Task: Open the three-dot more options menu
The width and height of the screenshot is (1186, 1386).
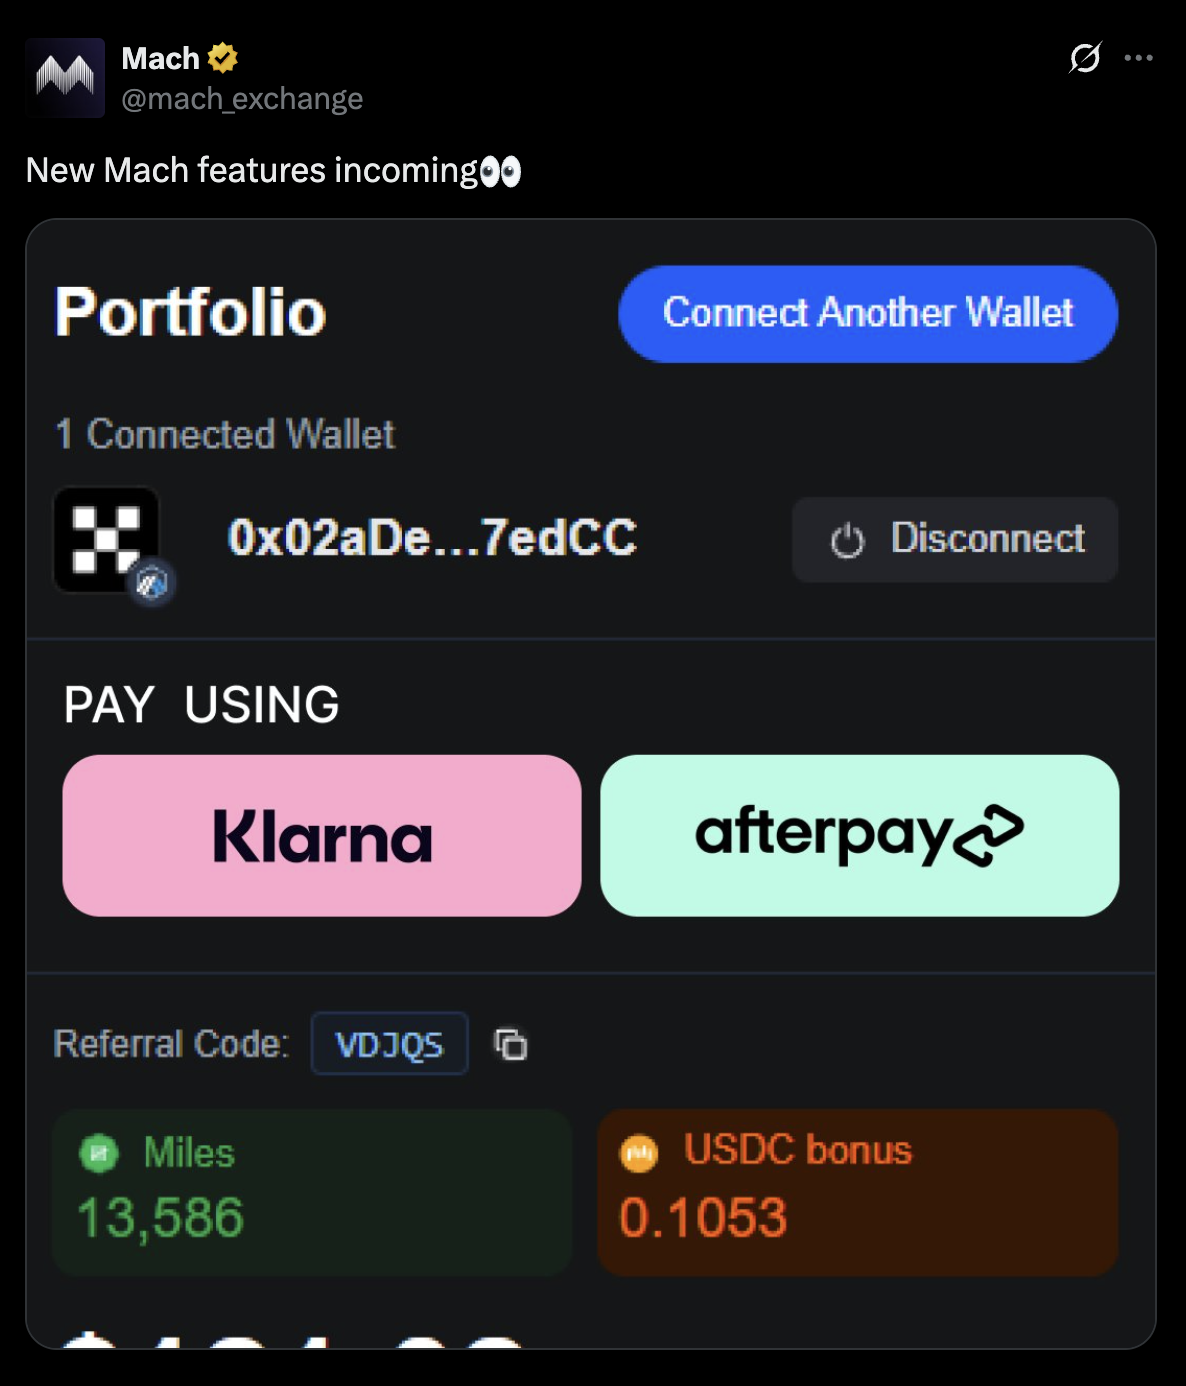Action: (x=1138, y=58)
